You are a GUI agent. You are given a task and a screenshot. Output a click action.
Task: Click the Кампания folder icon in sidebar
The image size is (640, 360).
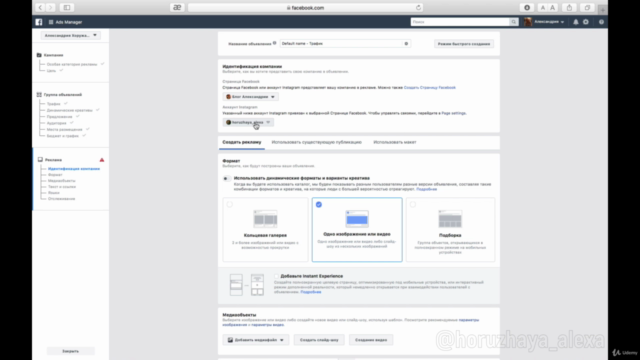pos(39,55)
